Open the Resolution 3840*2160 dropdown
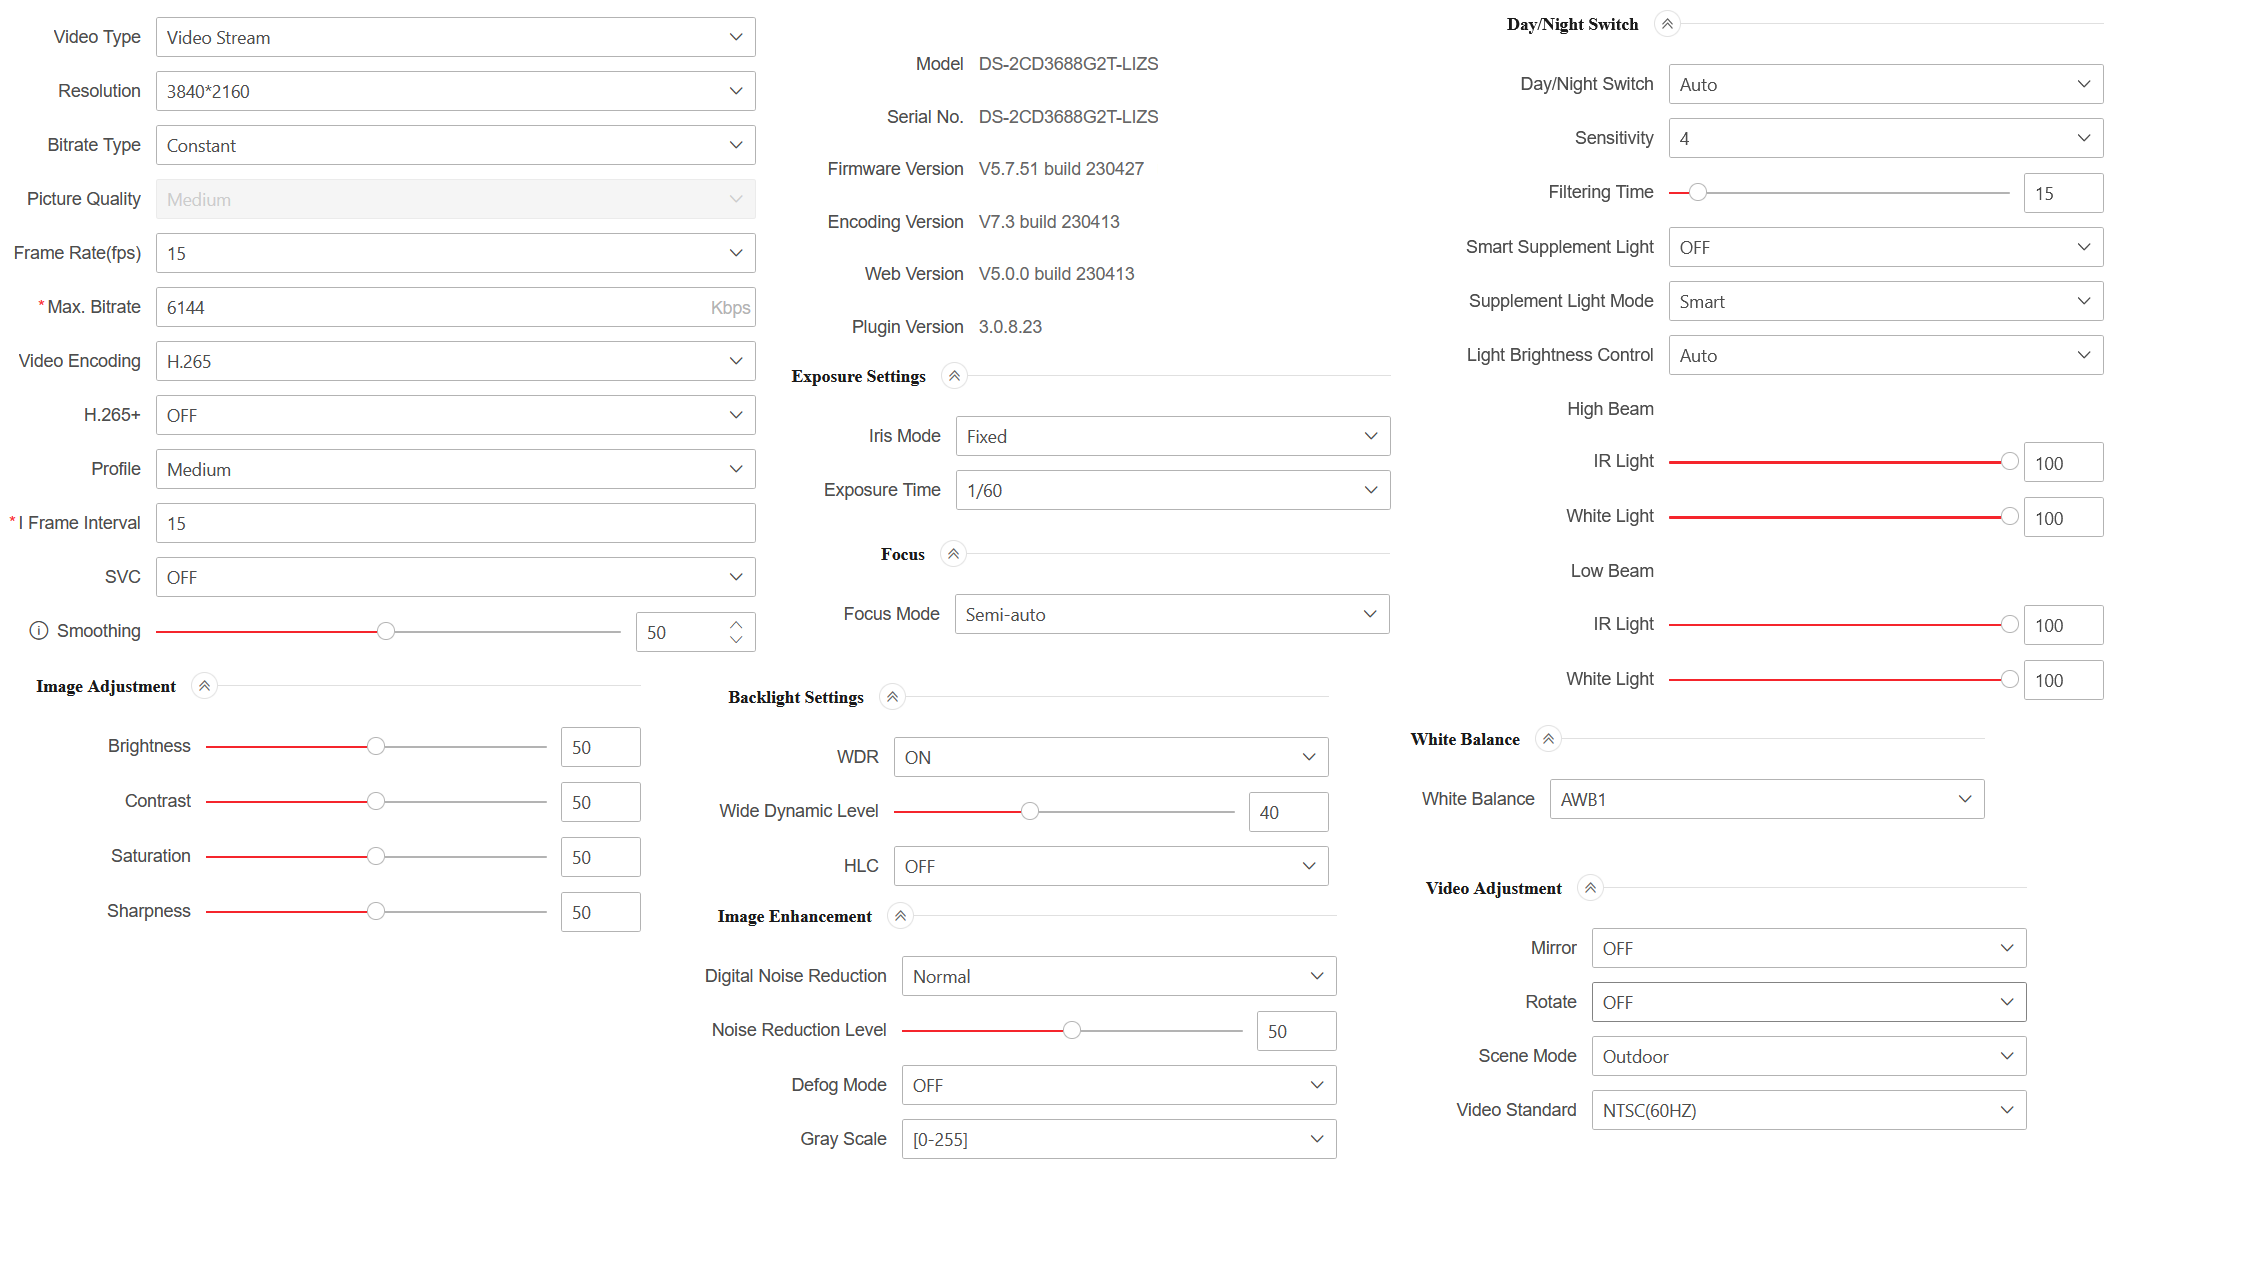This screenshot has height=1263, width=2267. click(455, 91)
